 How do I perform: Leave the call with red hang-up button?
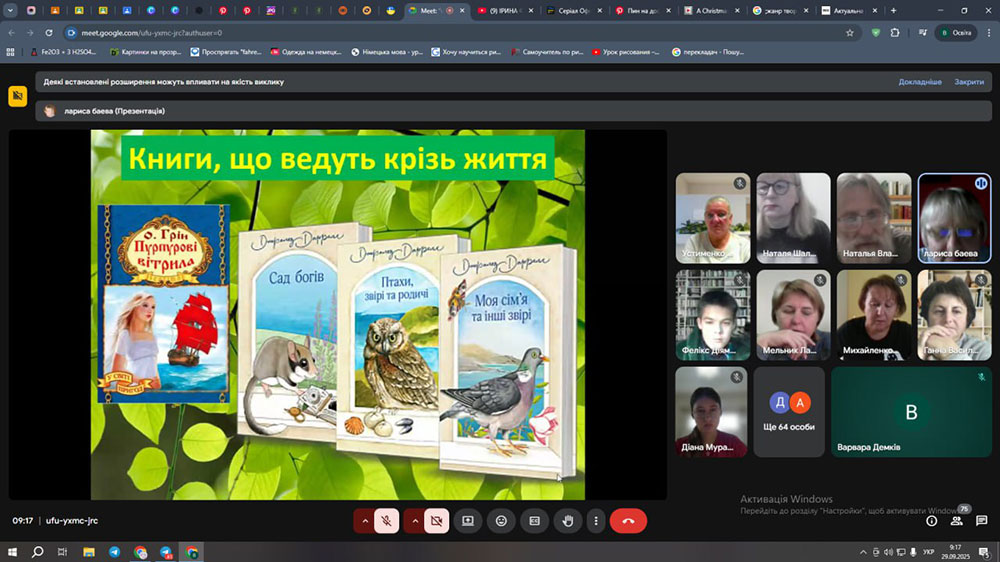pyautogui.click(x=628, y=521)
